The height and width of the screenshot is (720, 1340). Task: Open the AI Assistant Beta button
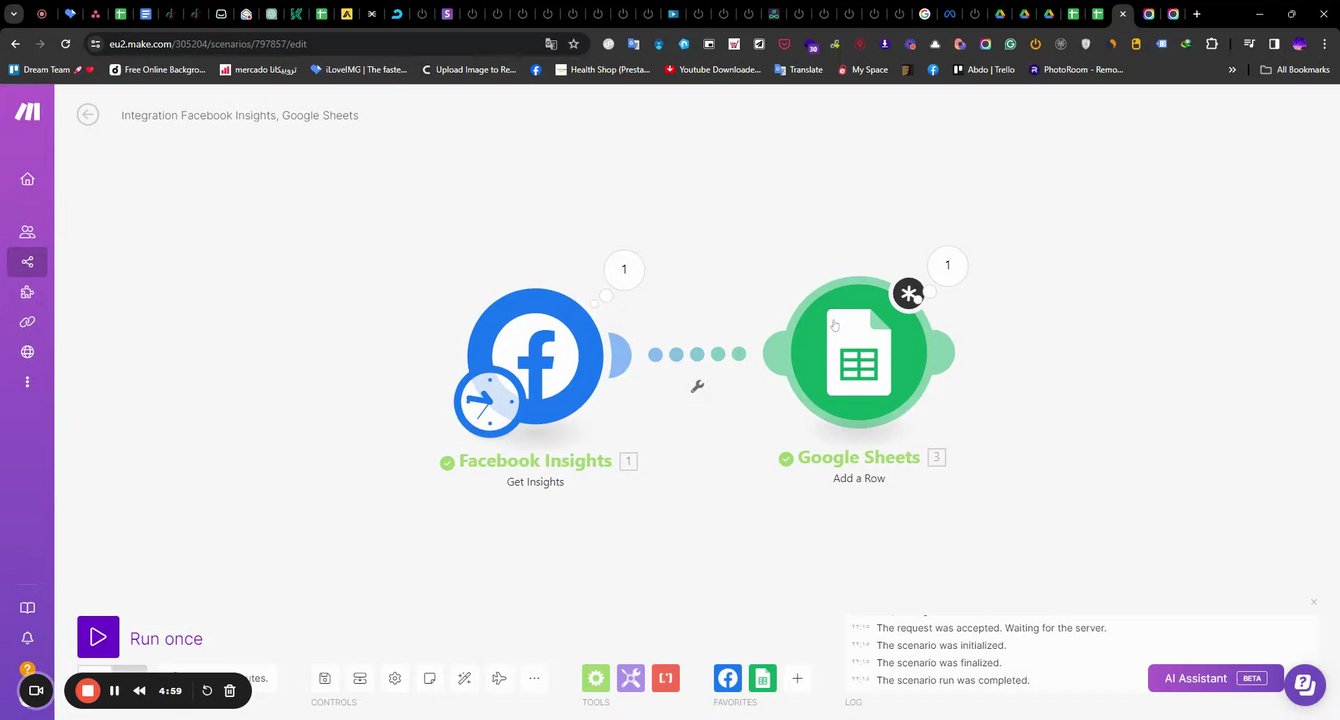click(x=1216, y=678)
